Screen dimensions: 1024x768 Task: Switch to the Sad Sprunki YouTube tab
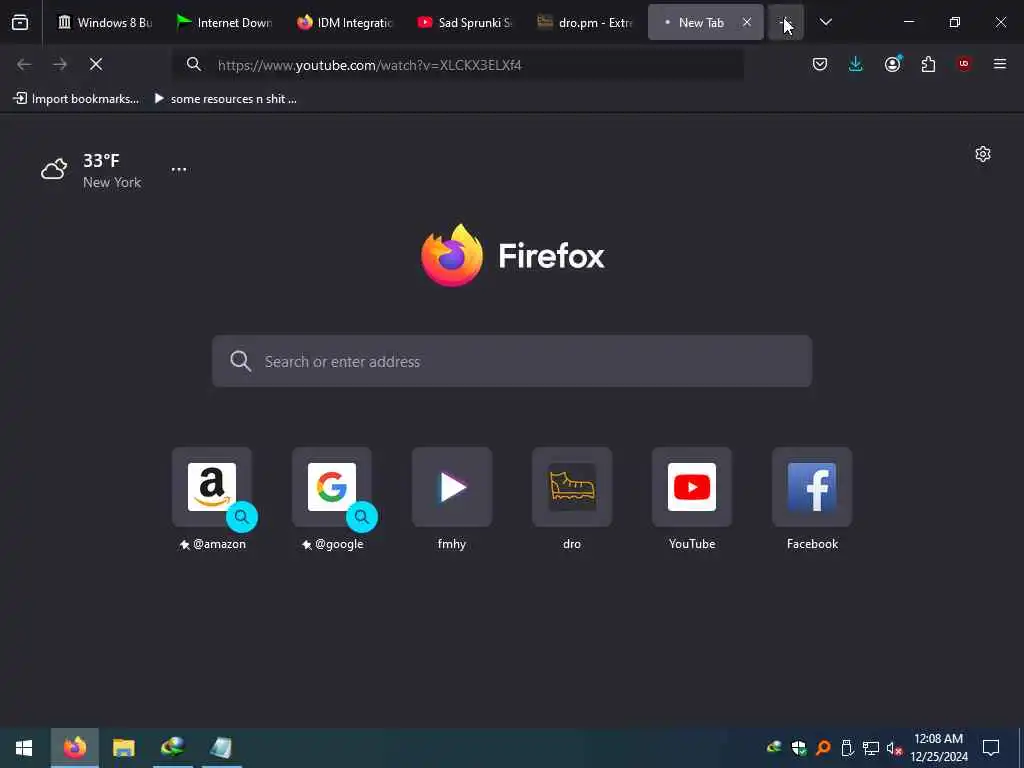(464, 22)
